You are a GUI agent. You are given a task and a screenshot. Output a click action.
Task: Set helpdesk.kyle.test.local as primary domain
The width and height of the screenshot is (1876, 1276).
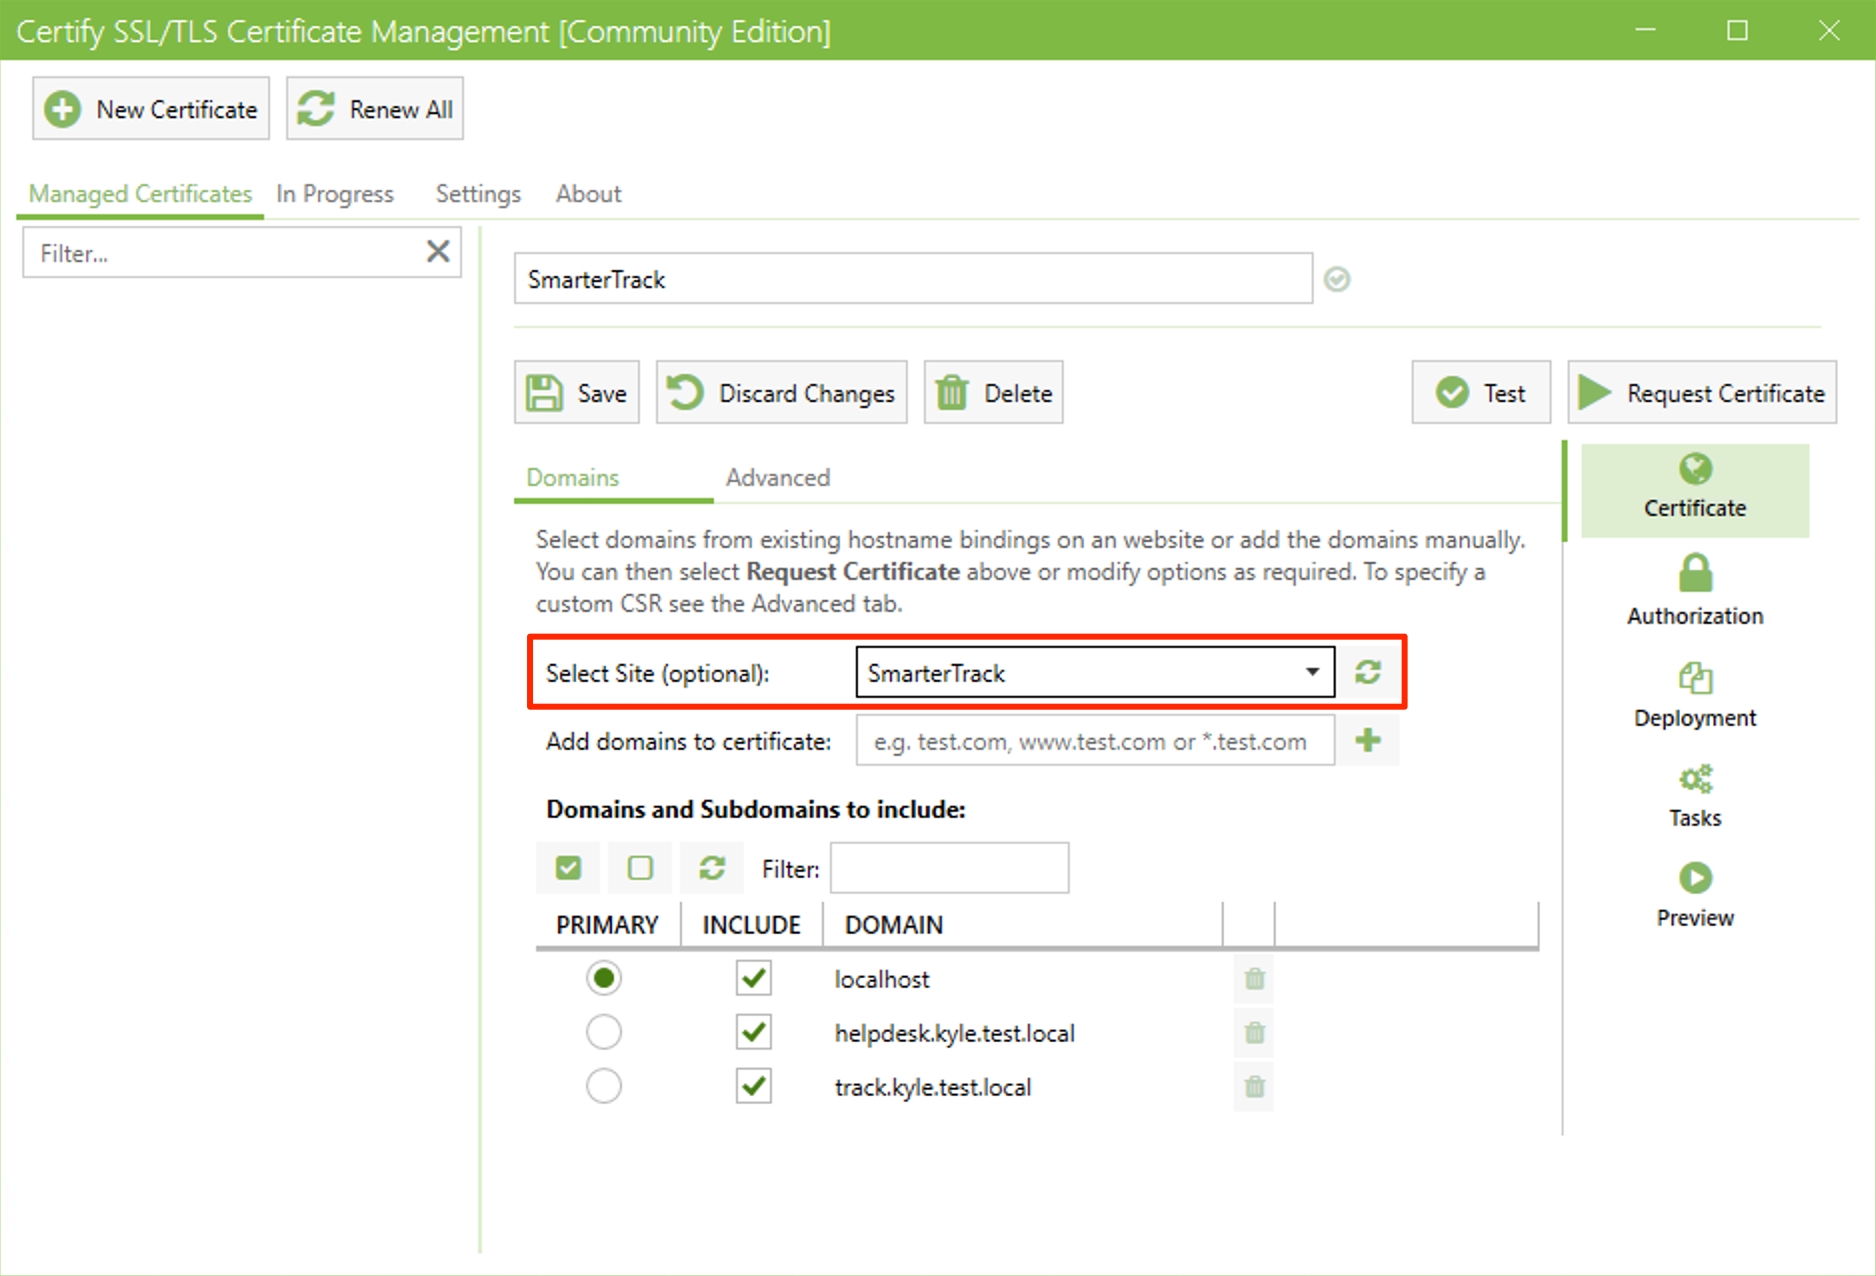[604, 1032]
